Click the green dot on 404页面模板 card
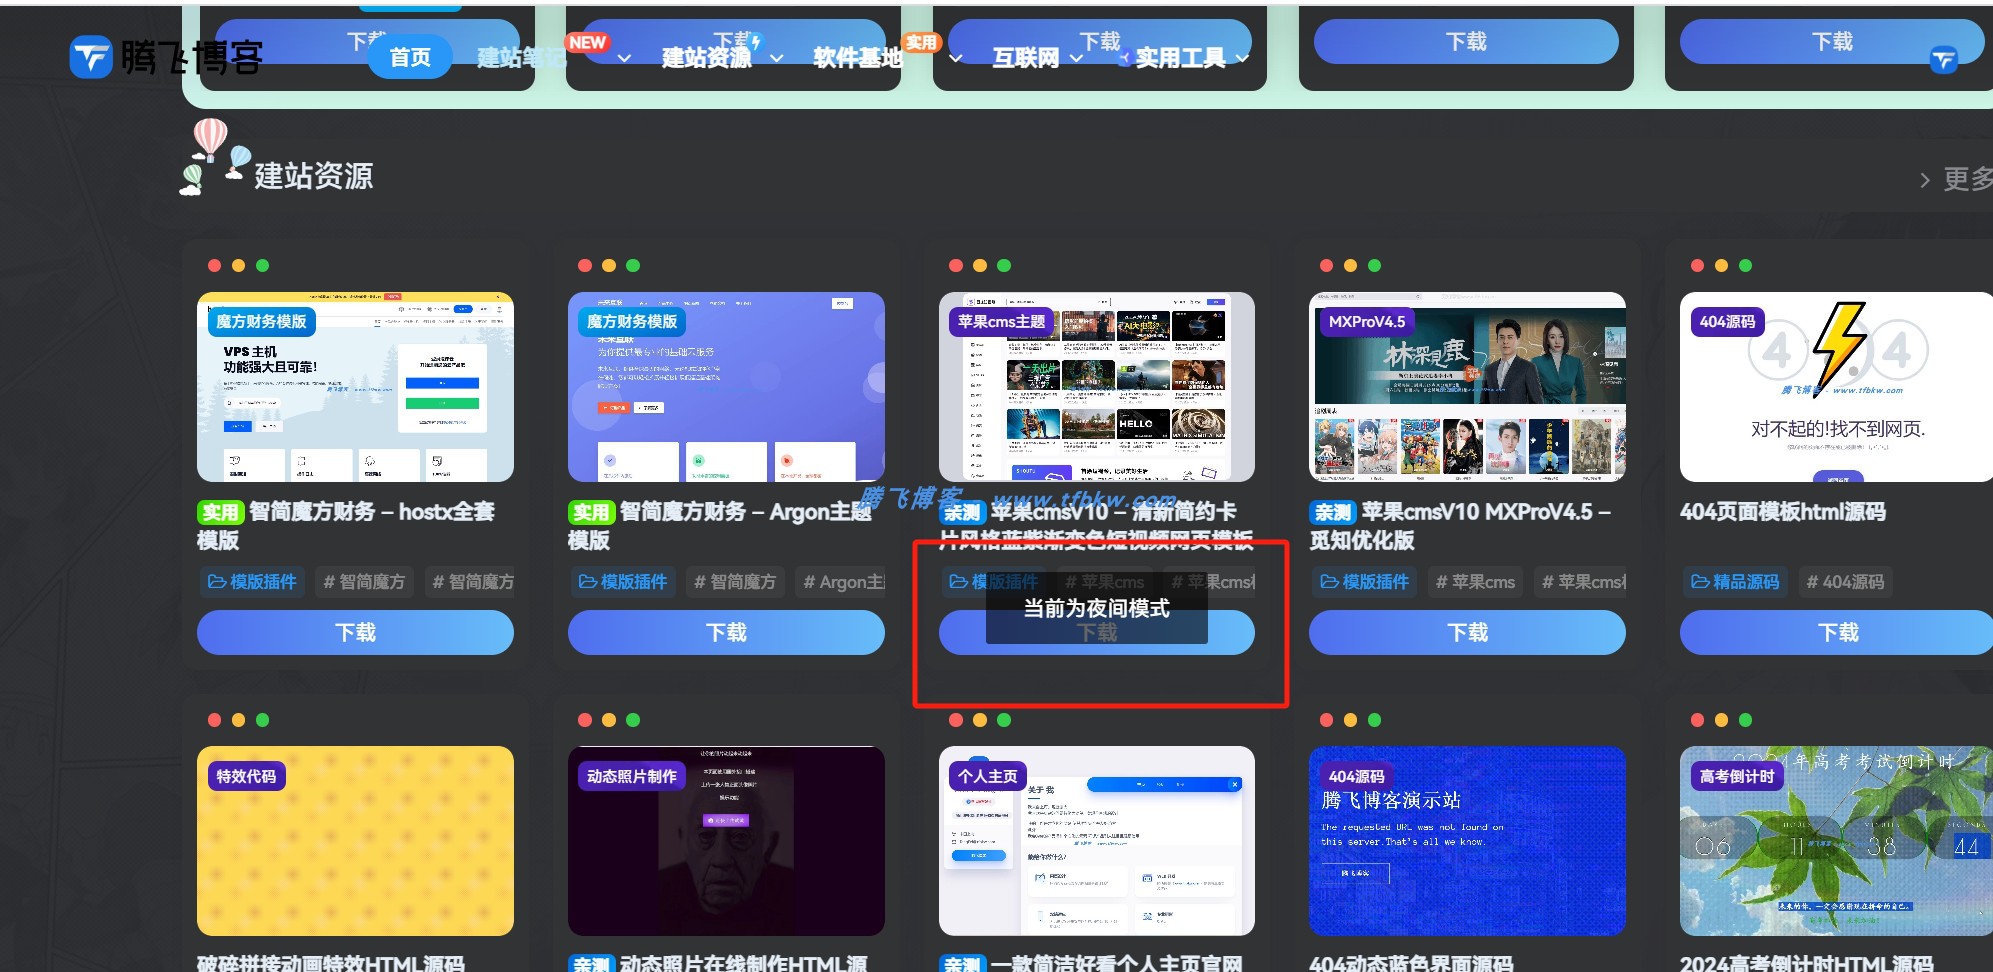The width and height of the screenshot is (1993, 972). coord(1743,265)
